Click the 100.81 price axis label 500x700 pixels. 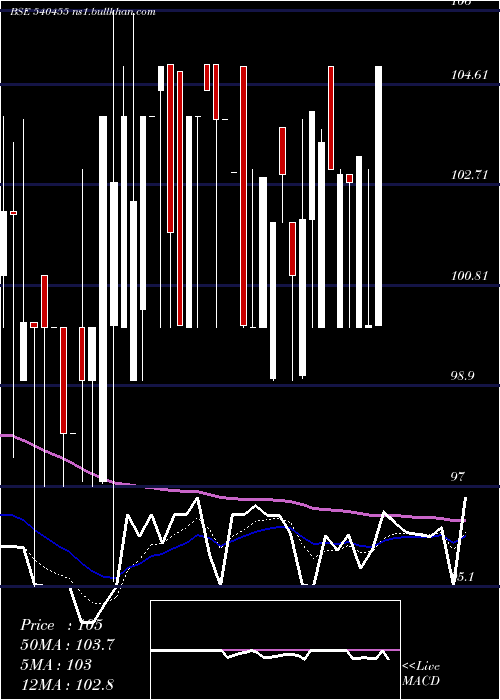tap(469, 276)
